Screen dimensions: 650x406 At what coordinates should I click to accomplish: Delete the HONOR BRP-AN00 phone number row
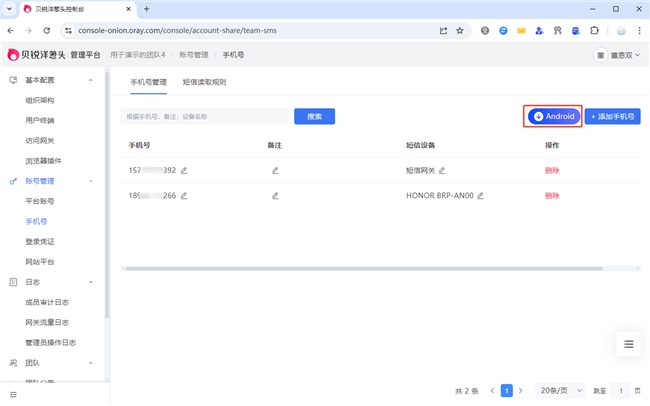[552, 195]
